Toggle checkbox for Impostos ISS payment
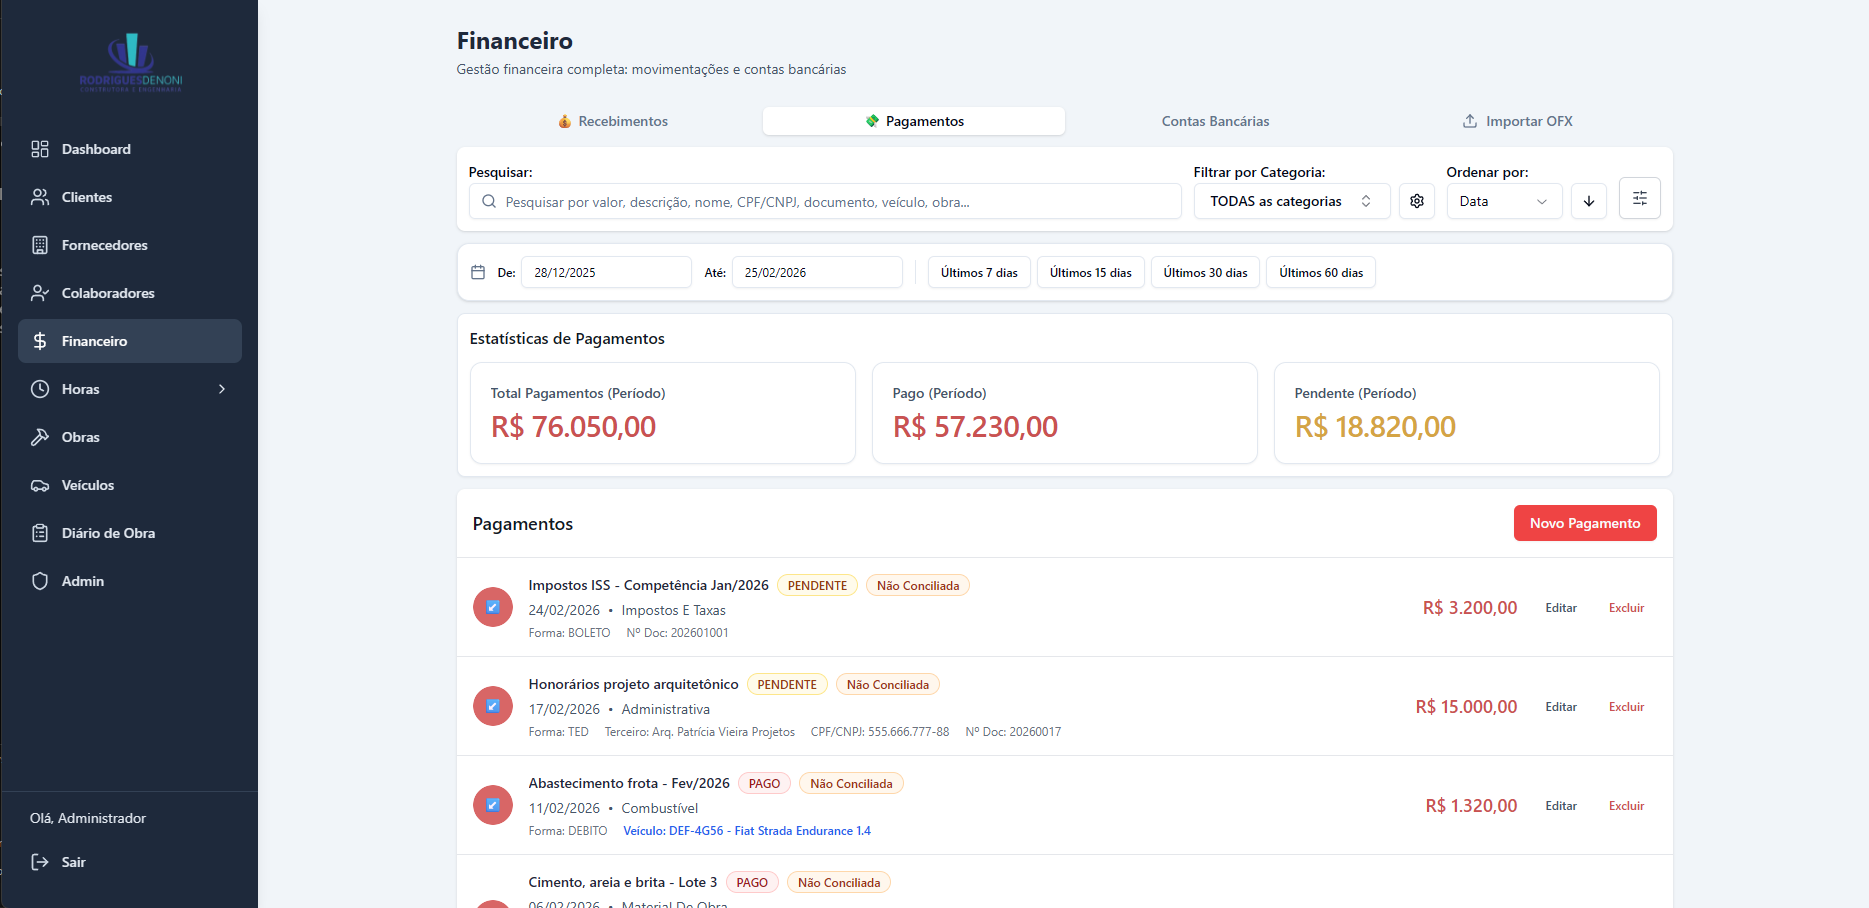 tap(493, 607)
